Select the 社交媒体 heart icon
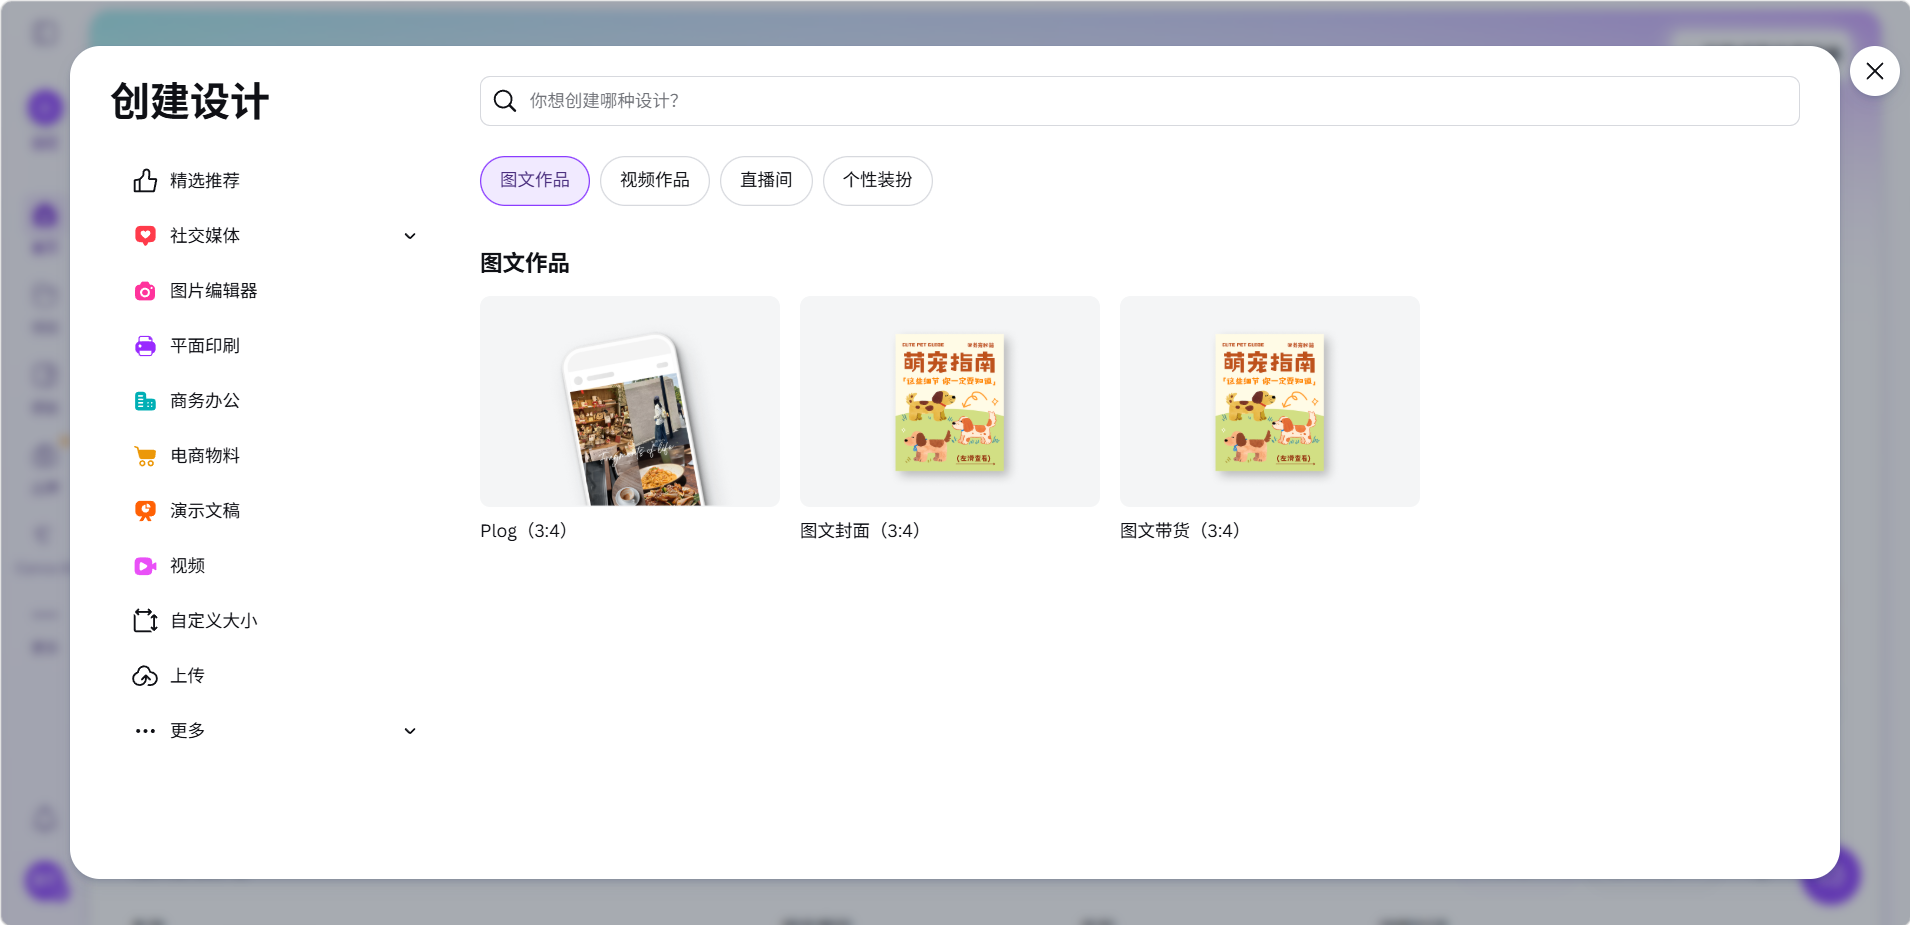Screen dimensions: 1910x925 coord(145,236)
